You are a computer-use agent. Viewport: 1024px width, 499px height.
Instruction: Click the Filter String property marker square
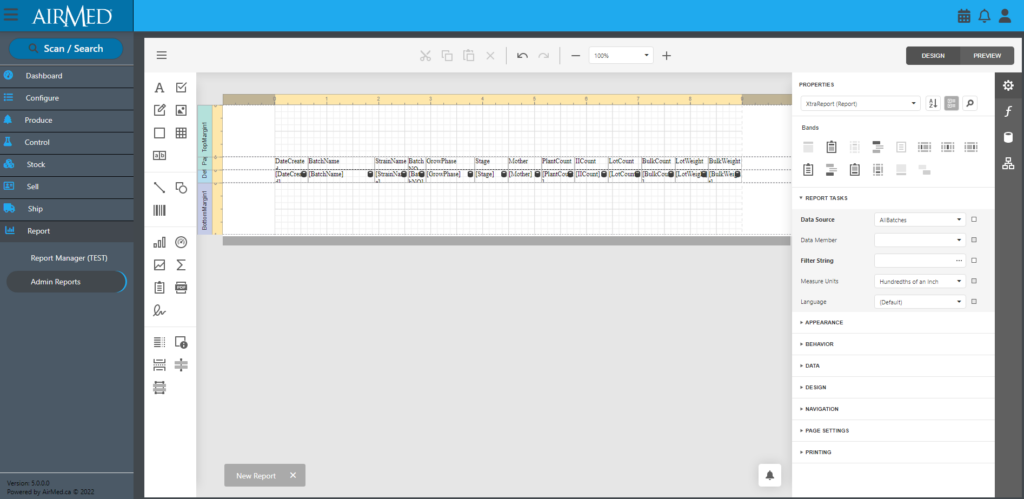click(x=974, y=260)
